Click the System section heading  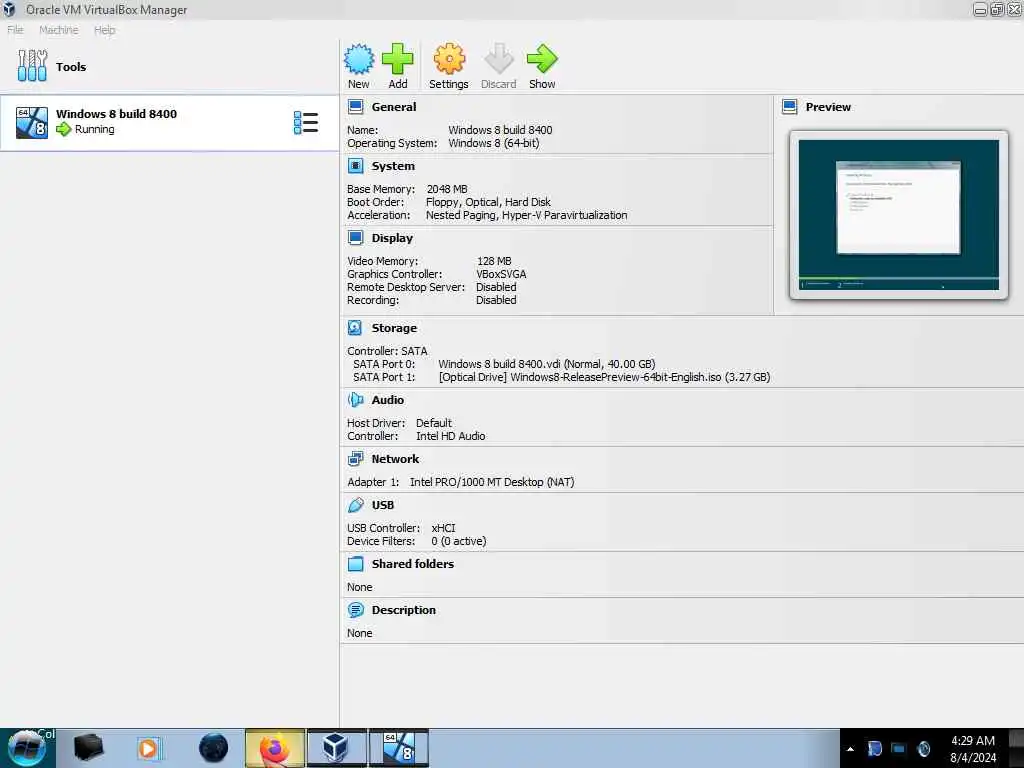pos(393,166)
